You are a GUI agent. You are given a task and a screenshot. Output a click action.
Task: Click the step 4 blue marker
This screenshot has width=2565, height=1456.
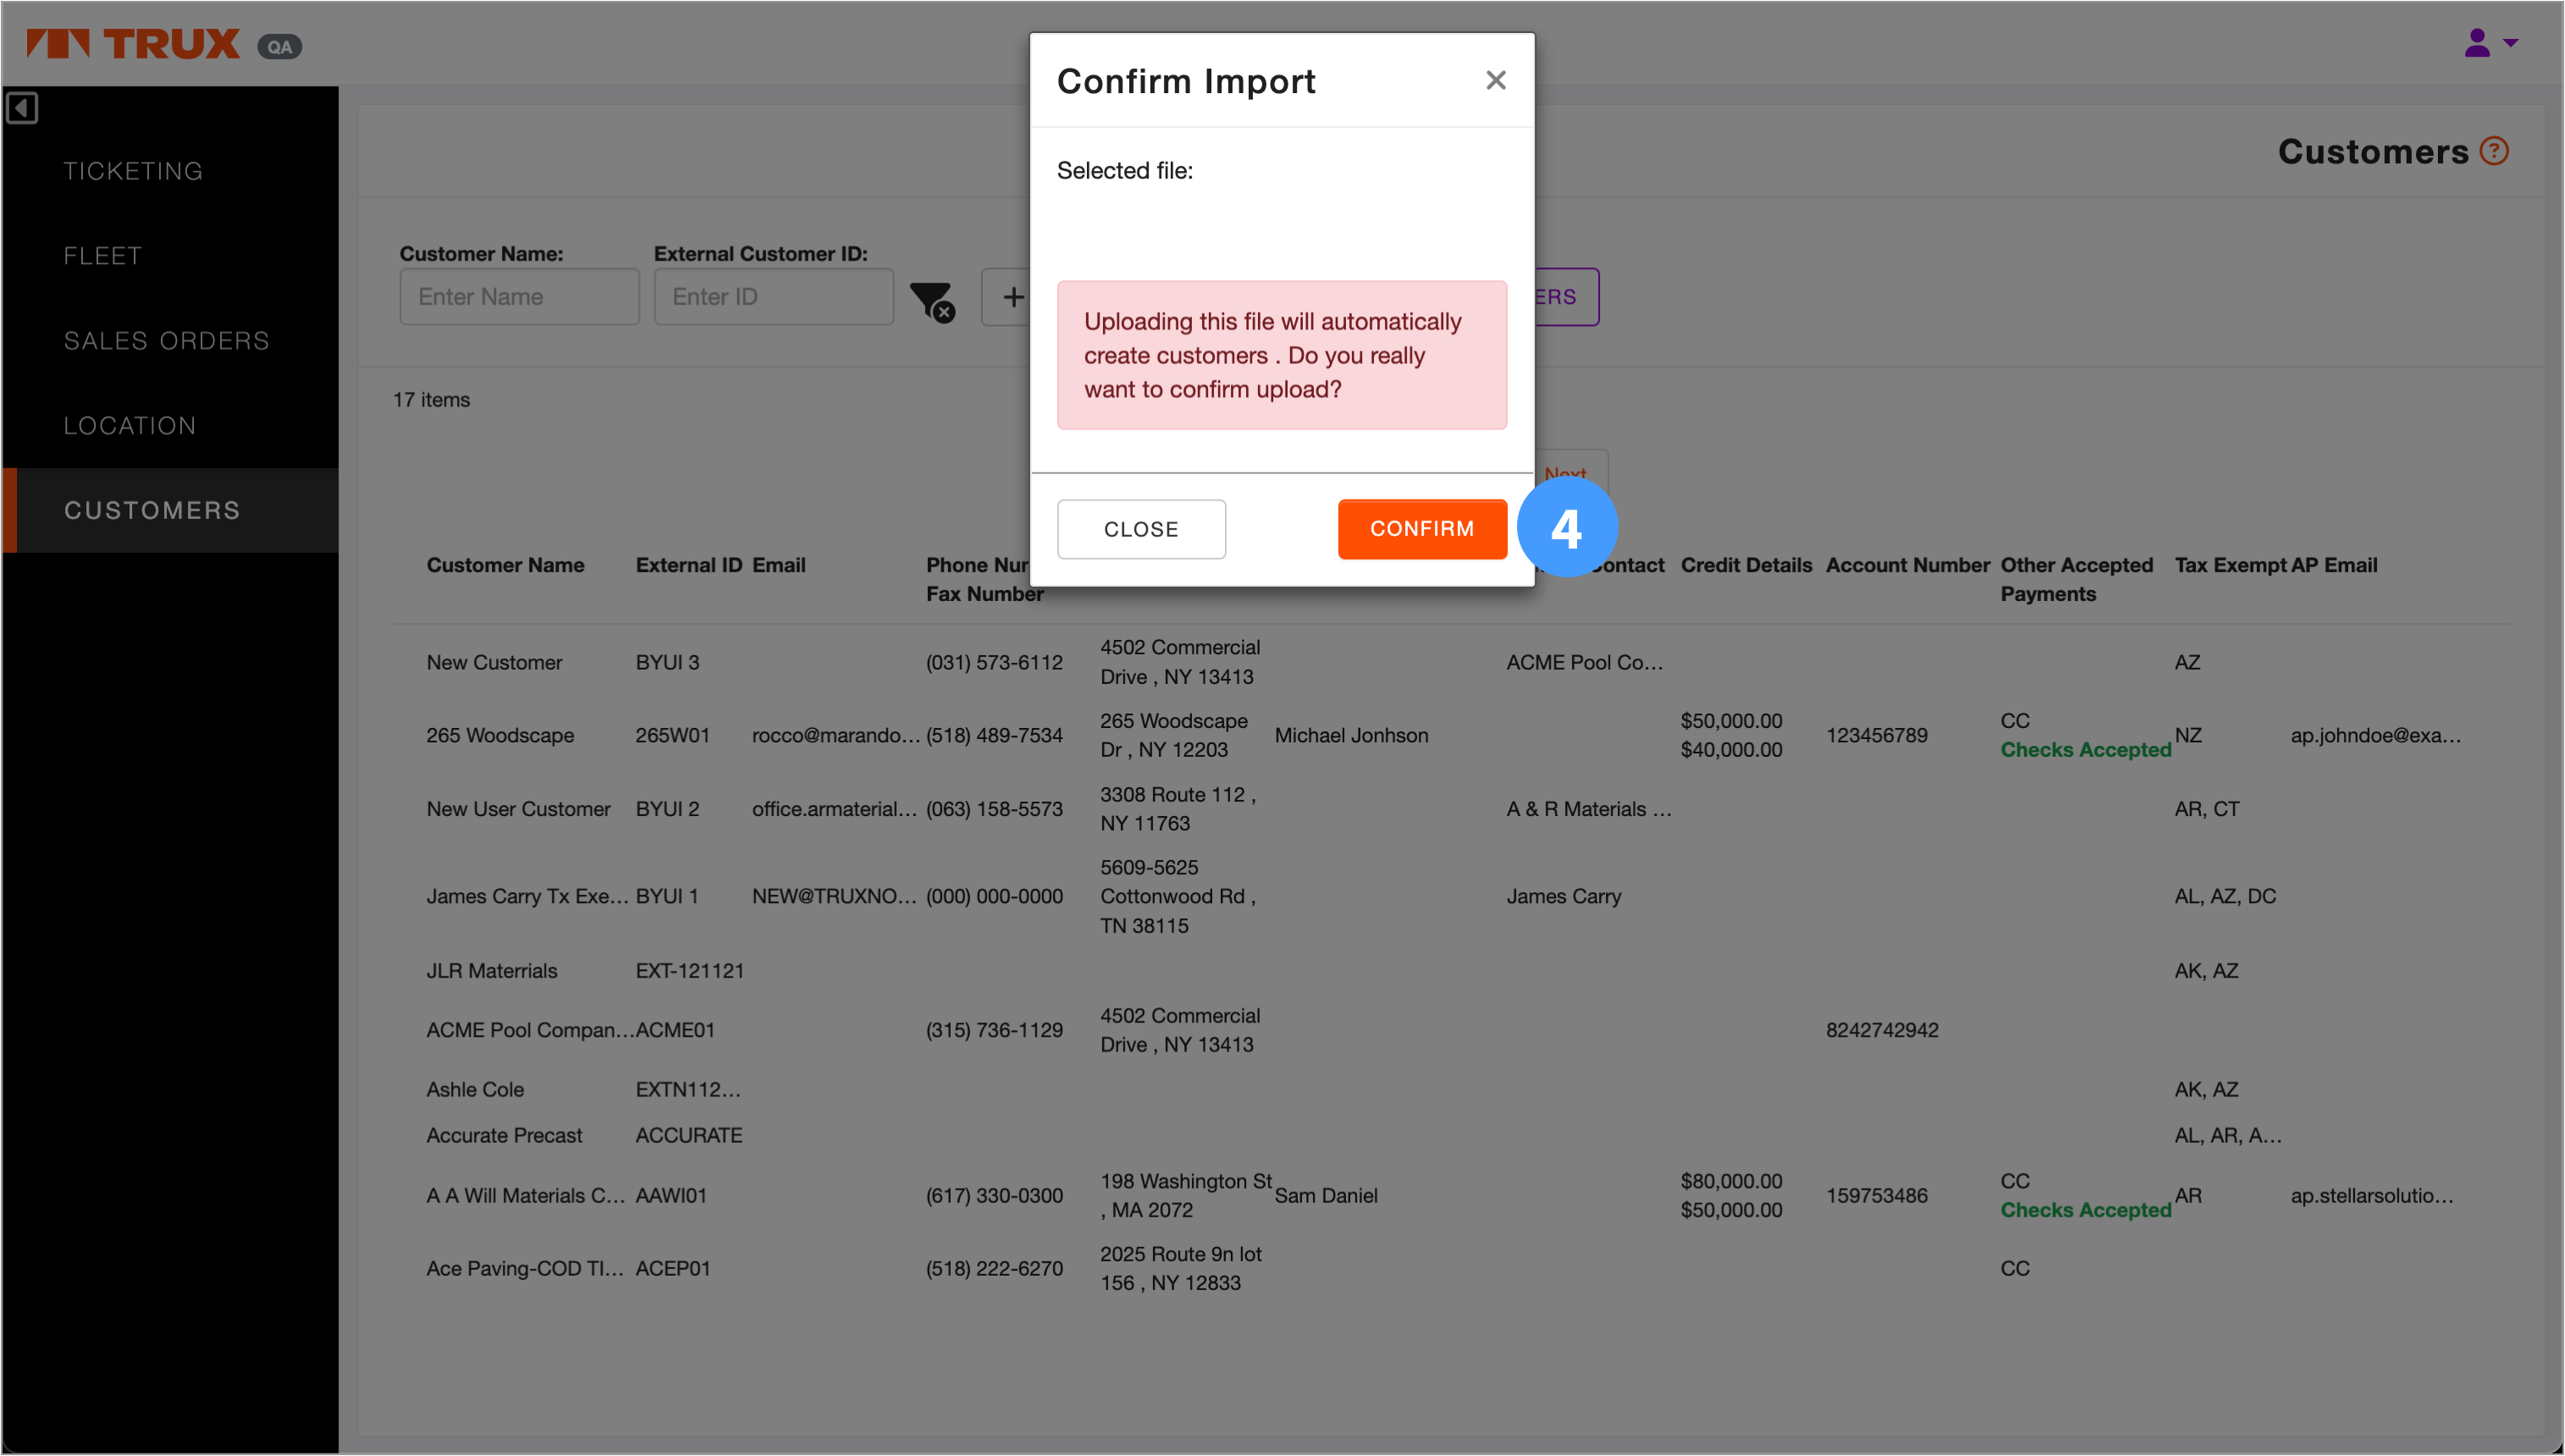[1565, 527]
